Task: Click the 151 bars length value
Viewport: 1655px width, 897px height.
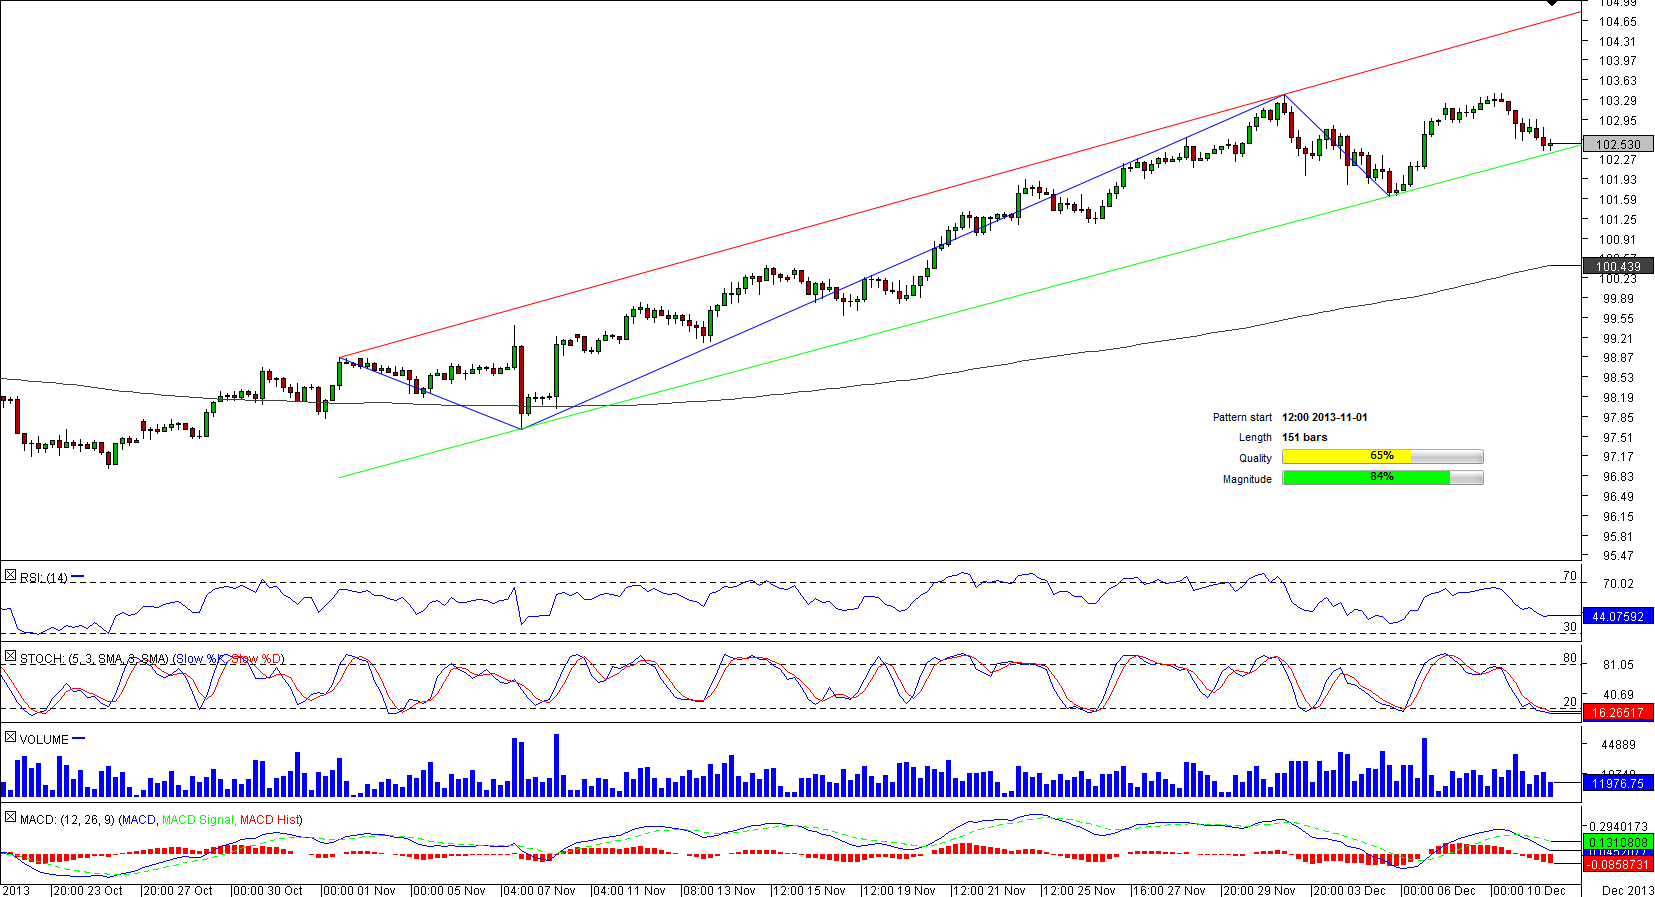Action: point(1304,437)
